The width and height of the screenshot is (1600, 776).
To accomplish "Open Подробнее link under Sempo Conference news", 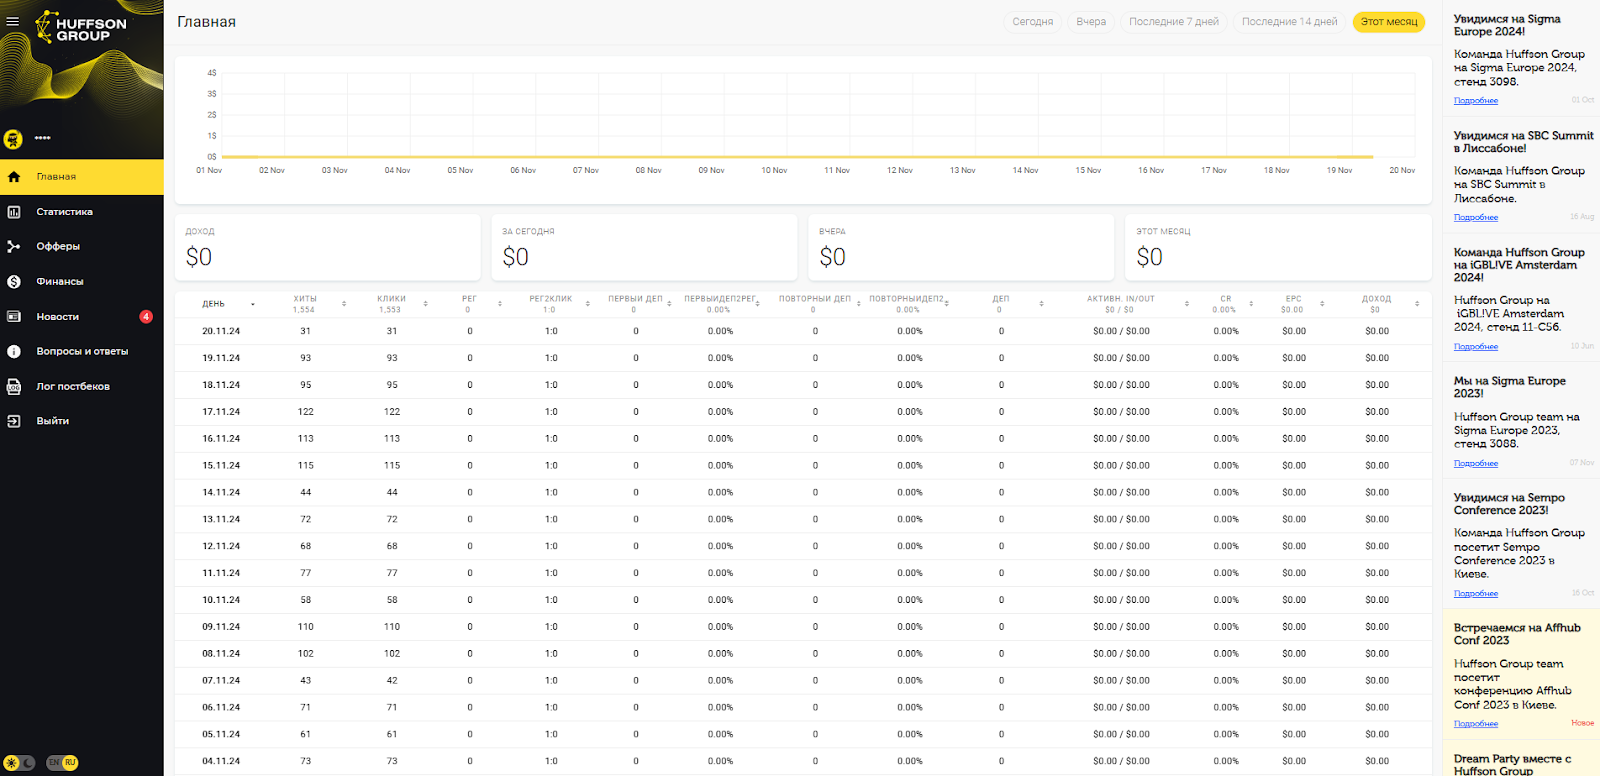I will [x=1476, y=594].
